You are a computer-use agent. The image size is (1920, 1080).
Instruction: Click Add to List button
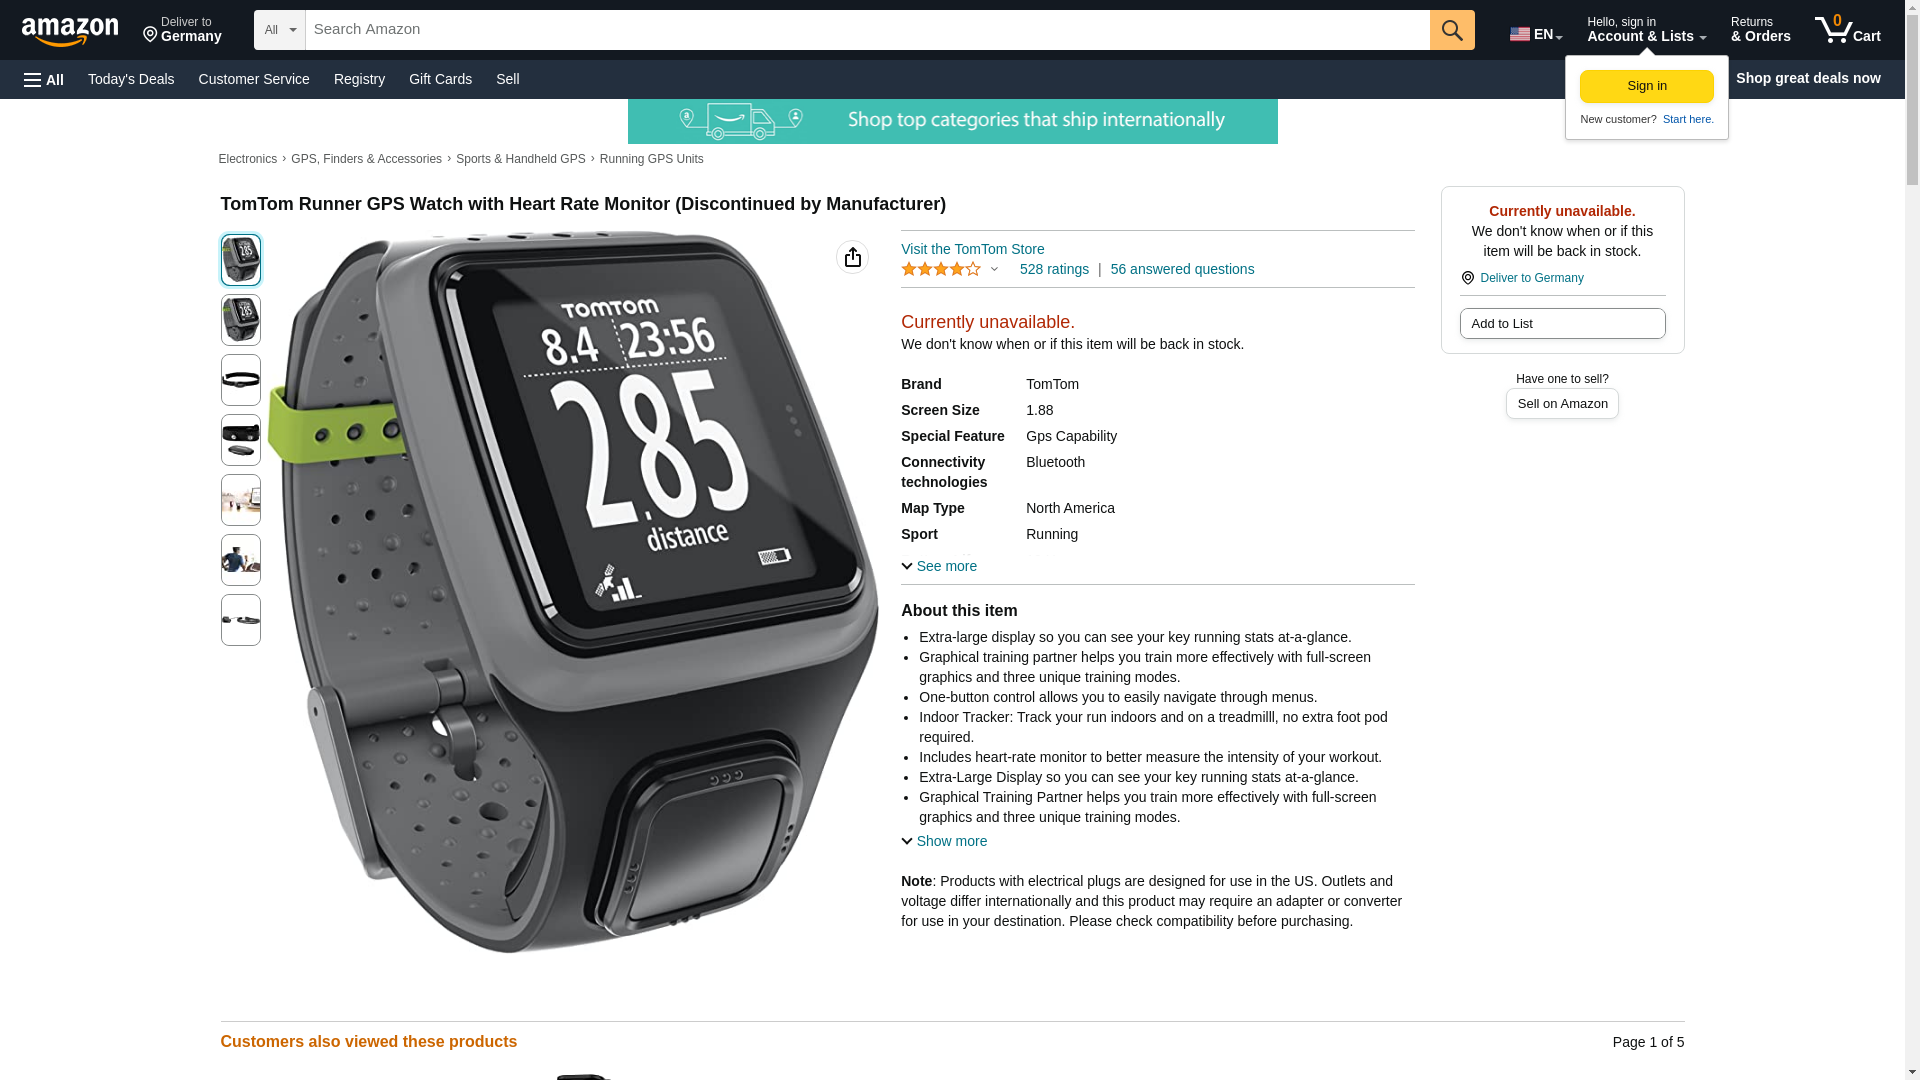coord(1562,323)
